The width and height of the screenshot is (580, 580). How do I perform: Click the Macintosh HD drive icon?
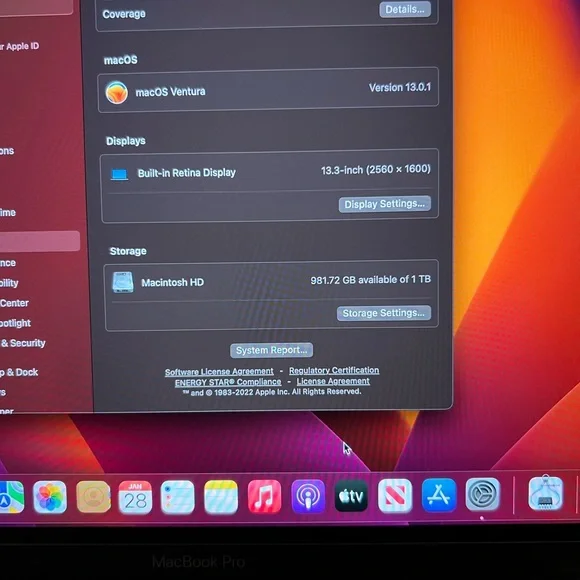[x=123, y=283]
